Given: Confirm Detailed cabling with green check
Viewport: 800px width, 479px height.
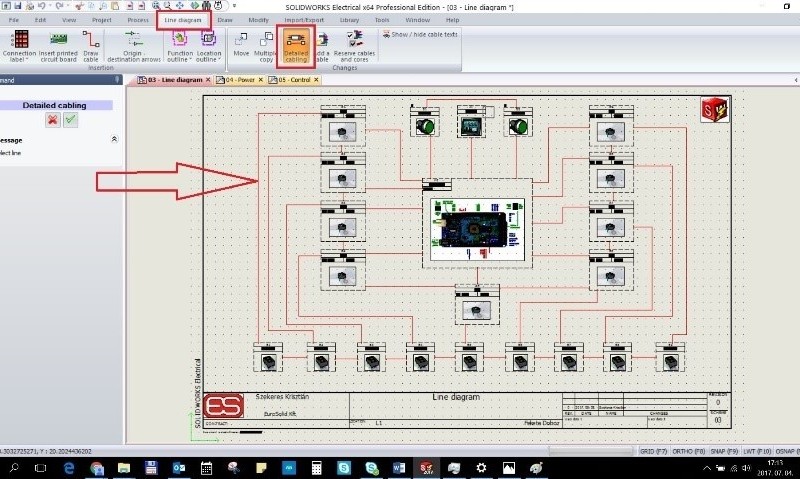Looking at the screenshot, I should (70, 120).
